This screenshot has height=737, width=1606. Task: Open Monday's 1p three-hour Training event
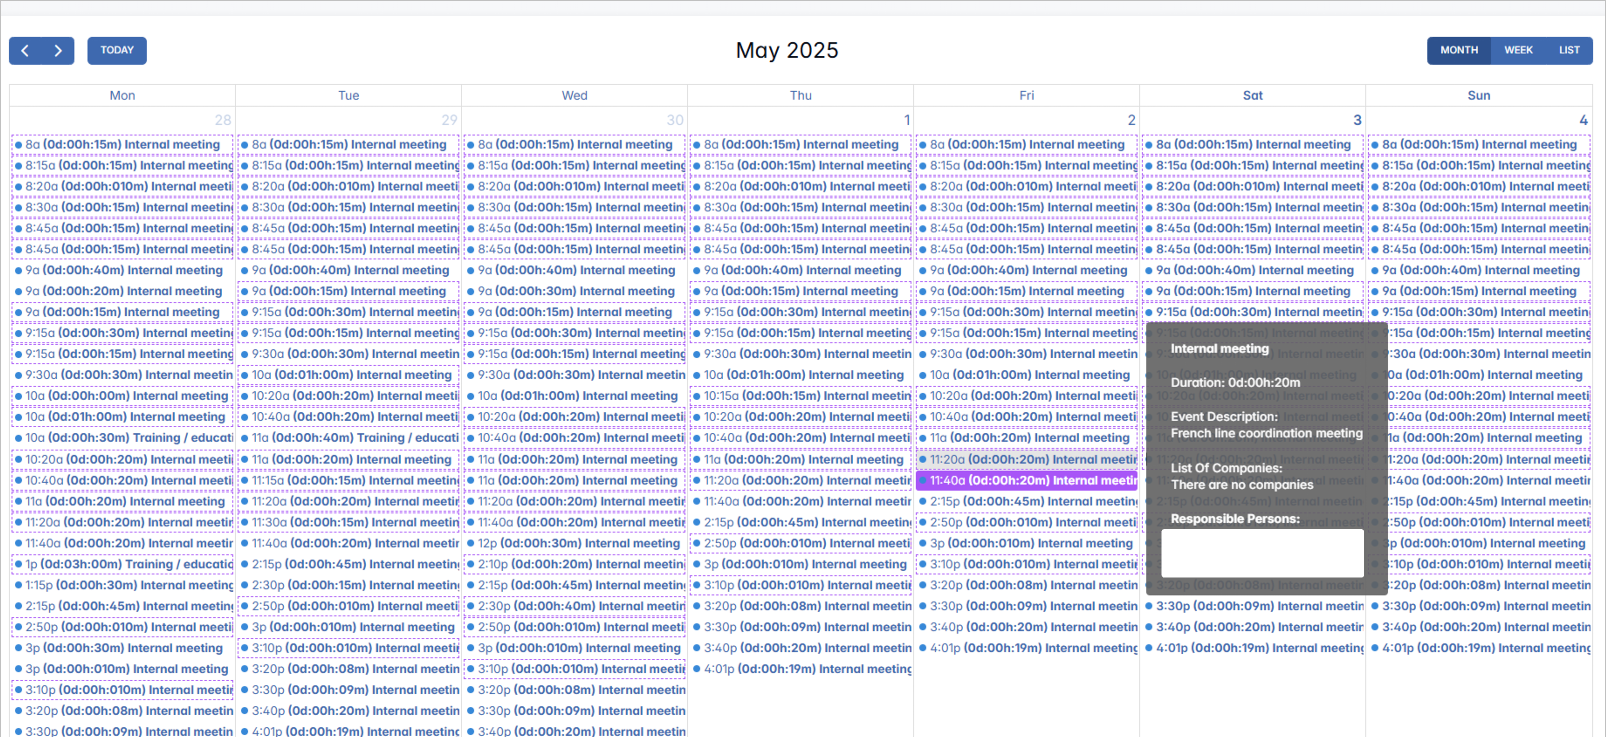point(123,565)
